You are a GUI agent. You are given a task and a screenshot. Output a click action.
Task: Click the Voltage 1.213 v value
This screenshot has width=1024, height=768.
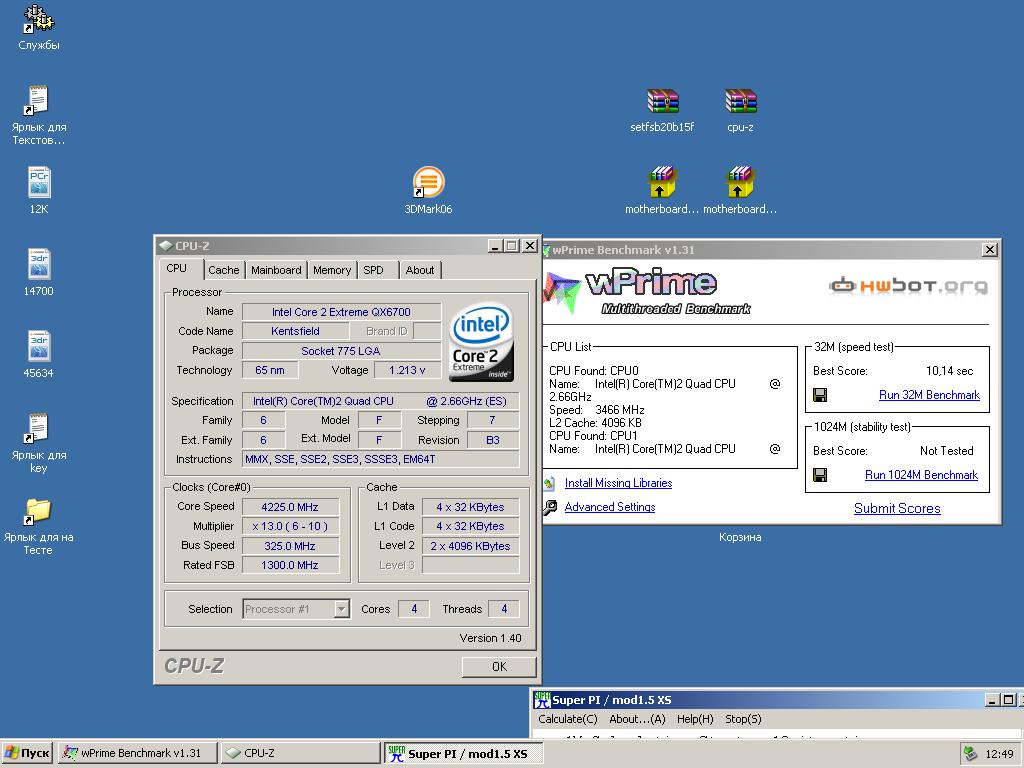pyautogui.click(x=407, y=370)
